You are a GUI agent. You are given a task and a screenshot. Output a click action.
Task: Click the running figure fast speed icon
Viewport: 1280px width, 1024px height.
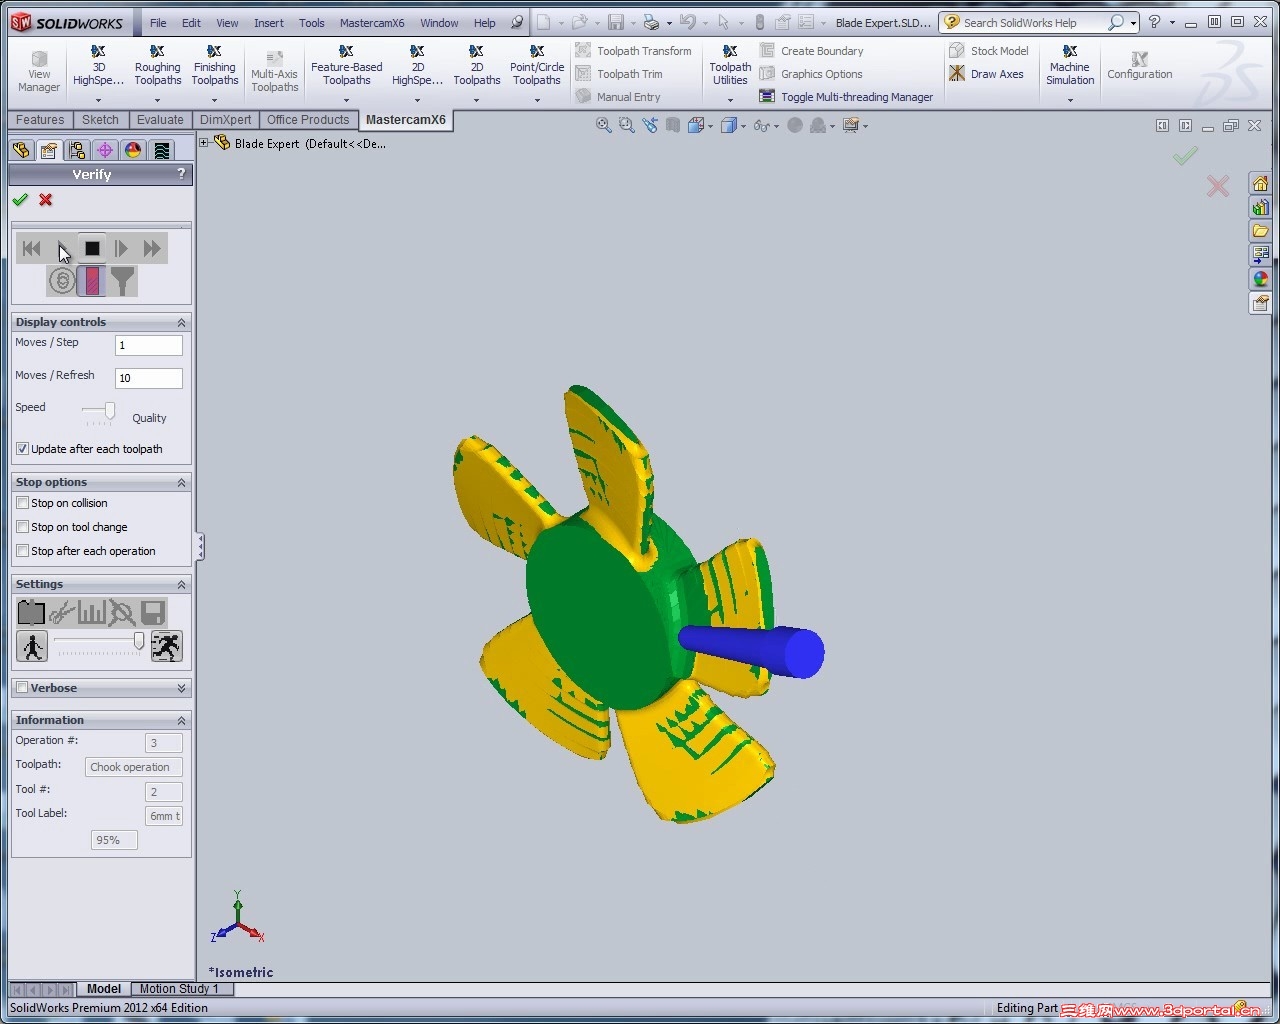pyautogui.click(x=166, y=646)
